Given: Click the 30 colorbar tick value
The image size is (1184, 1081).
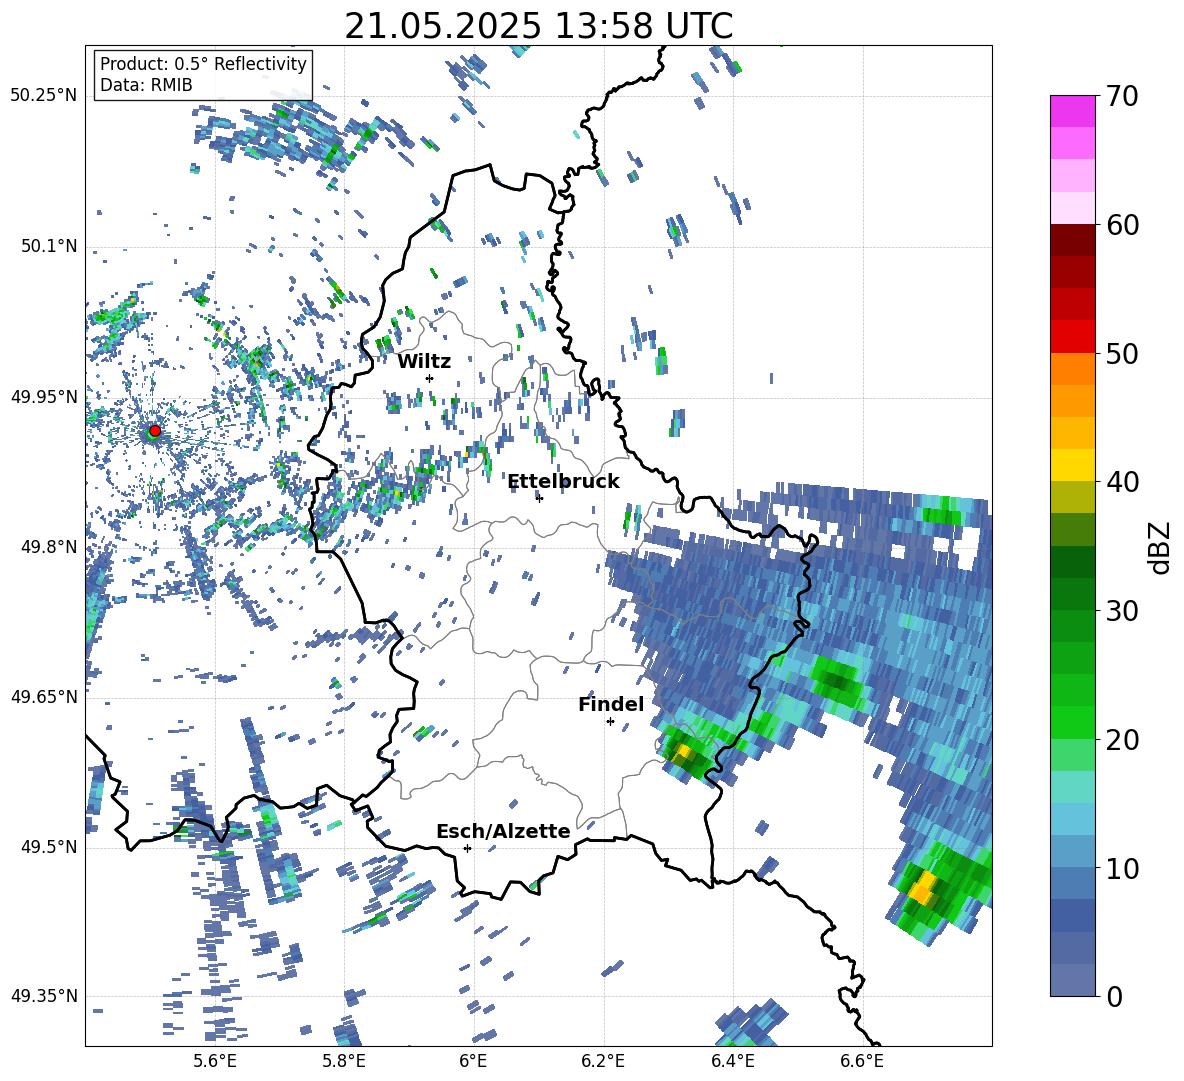Looking at the screenshot, I should 1122,611.
